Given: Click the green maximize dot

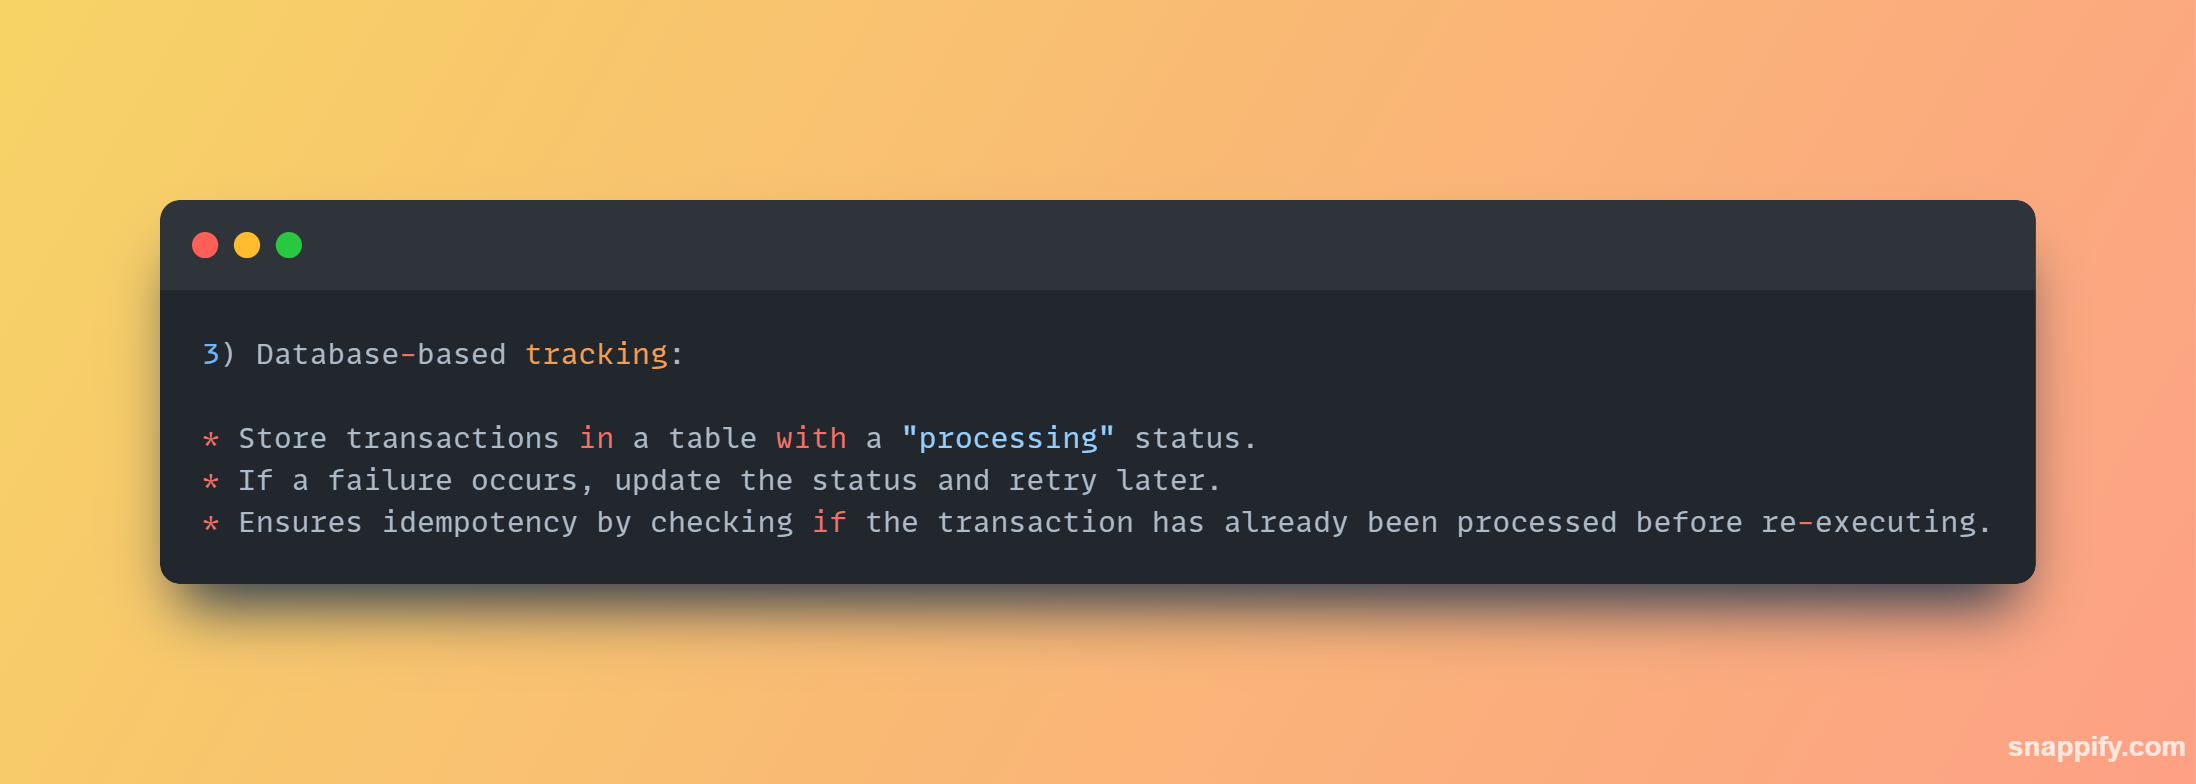Looking at the screenshot, I should point(289,245).
